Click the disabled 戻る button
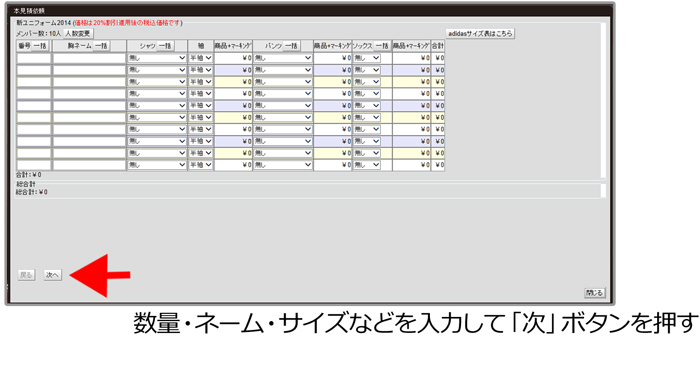This screenshot has height=368, width=700. pos(26,275)
